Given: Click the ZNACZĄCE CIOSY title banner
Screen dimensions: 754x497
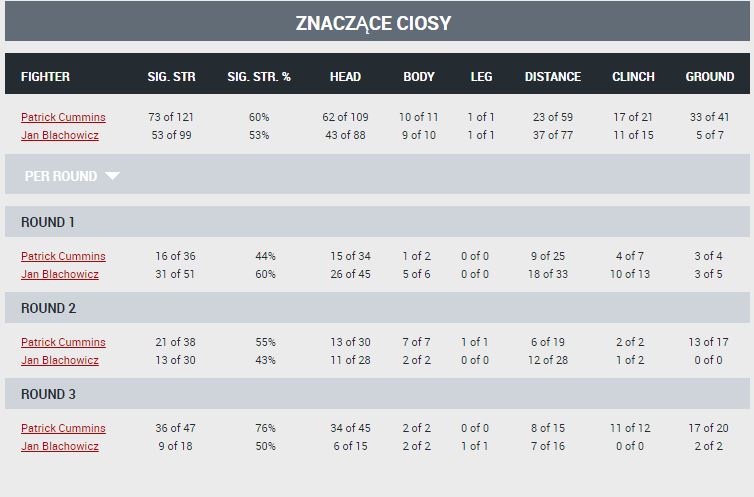Looking at the screenshot, I should tap(377, 21).
